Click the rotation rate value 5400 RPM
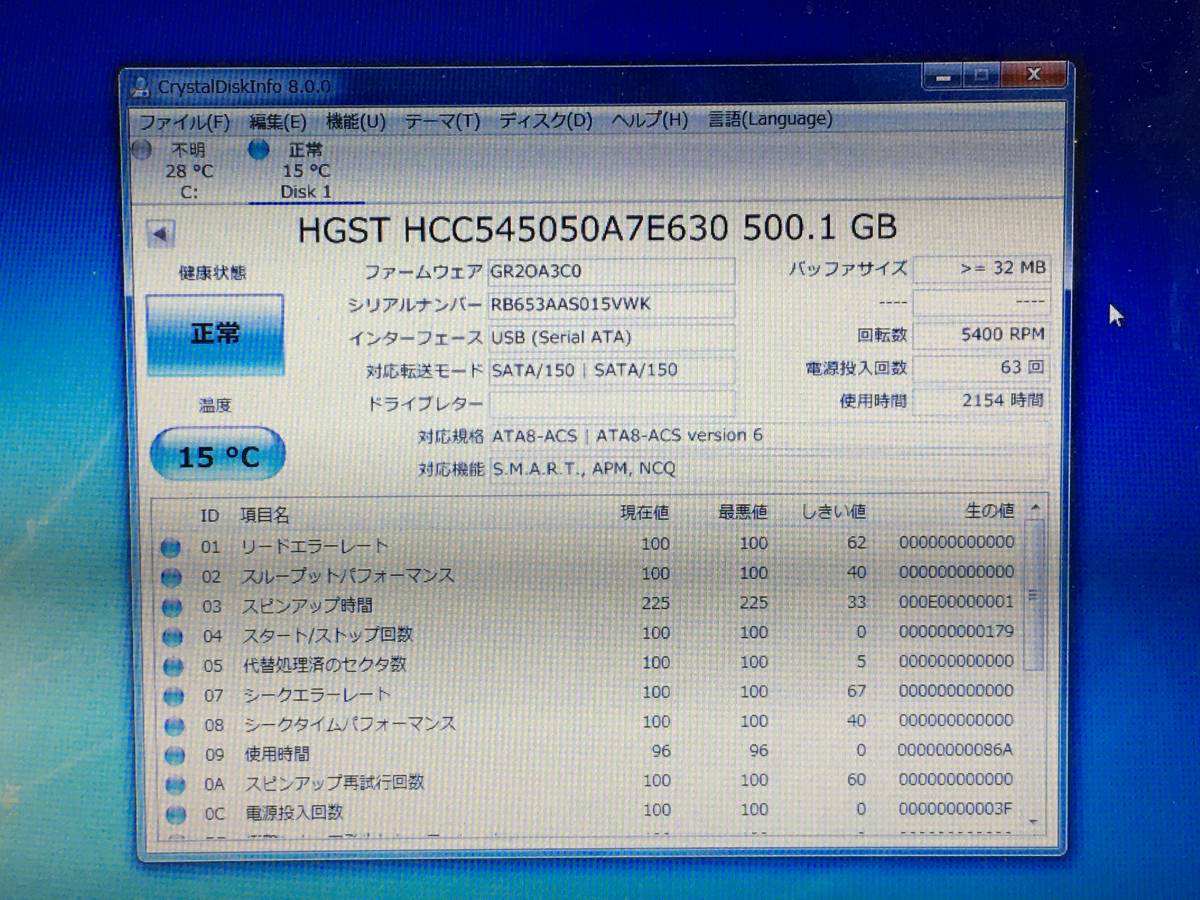1200x900 pixels. (981, 335)
